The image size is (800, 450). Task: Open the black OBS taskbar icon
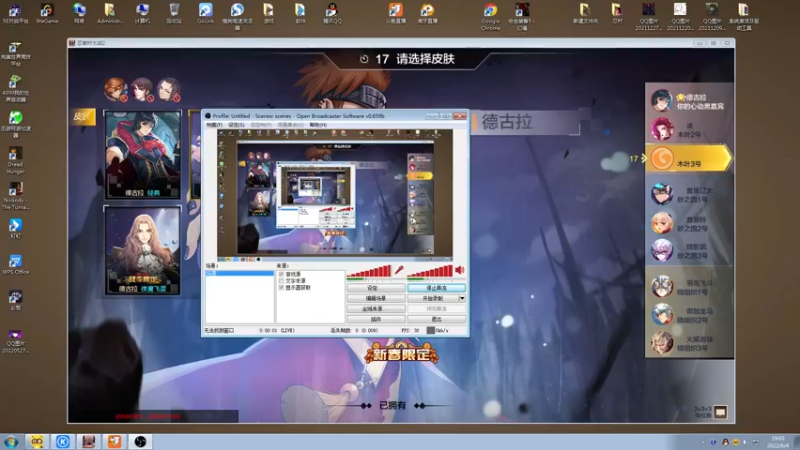coord(140,441)
